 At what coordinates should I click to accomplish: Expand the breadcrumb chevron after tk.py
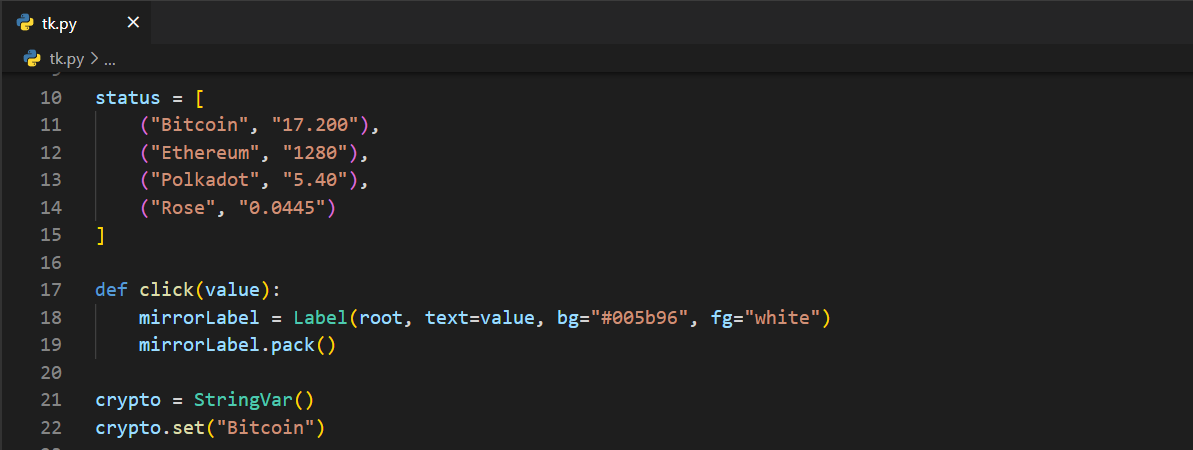pyautogui.click(x=94, y=59)
